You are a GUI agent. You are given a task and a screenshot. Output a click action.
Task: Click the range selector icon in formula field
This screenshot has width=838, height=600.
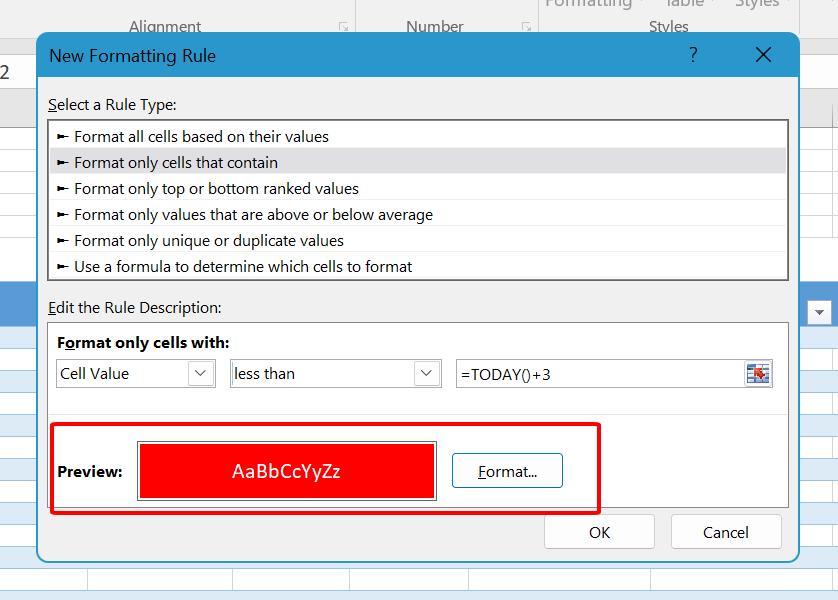[x=758, y=373]
